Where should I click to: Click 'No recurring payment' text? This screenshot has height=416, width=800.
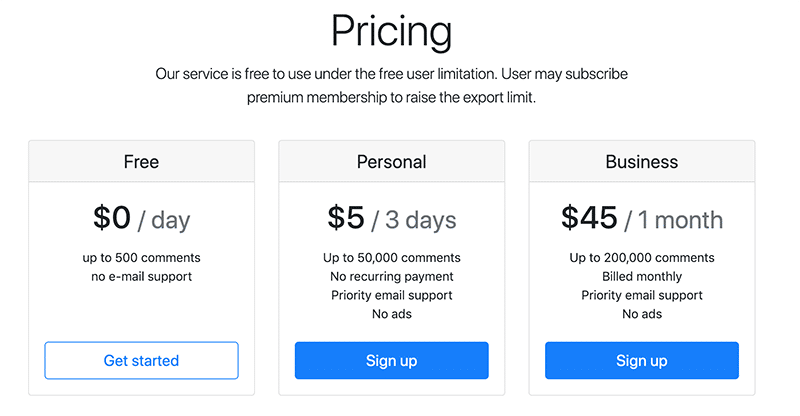[391, 276]
